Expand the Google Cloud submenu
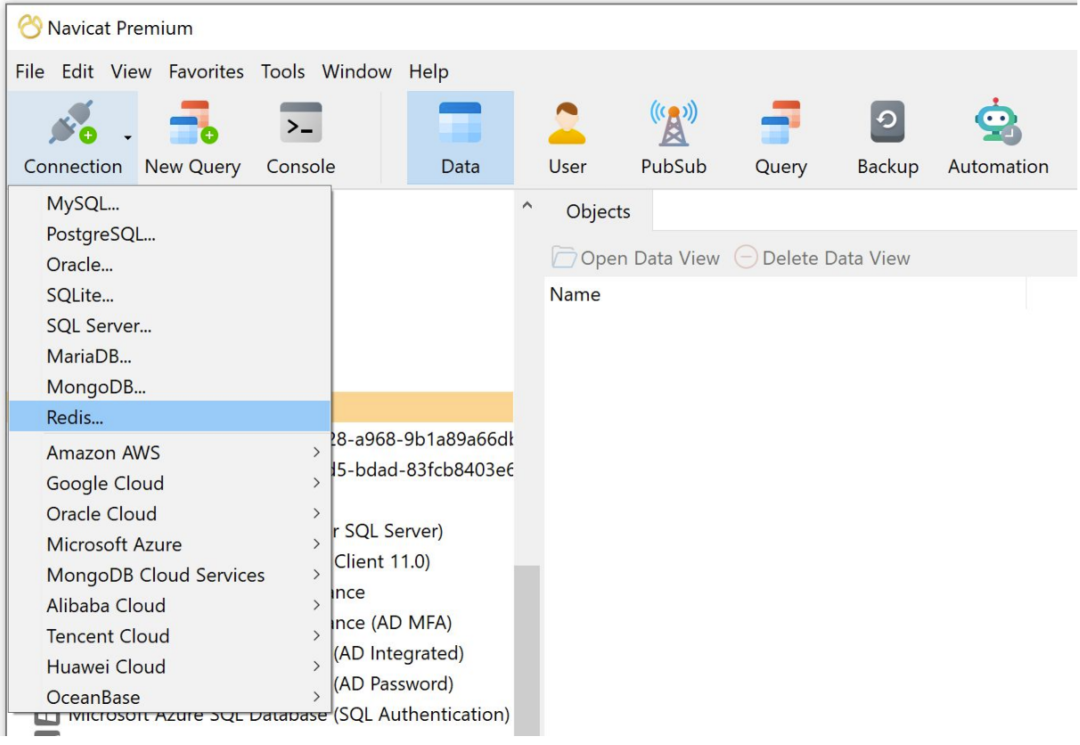The width and height of the screenshot is (1080, 745). (x=170, y=483)
